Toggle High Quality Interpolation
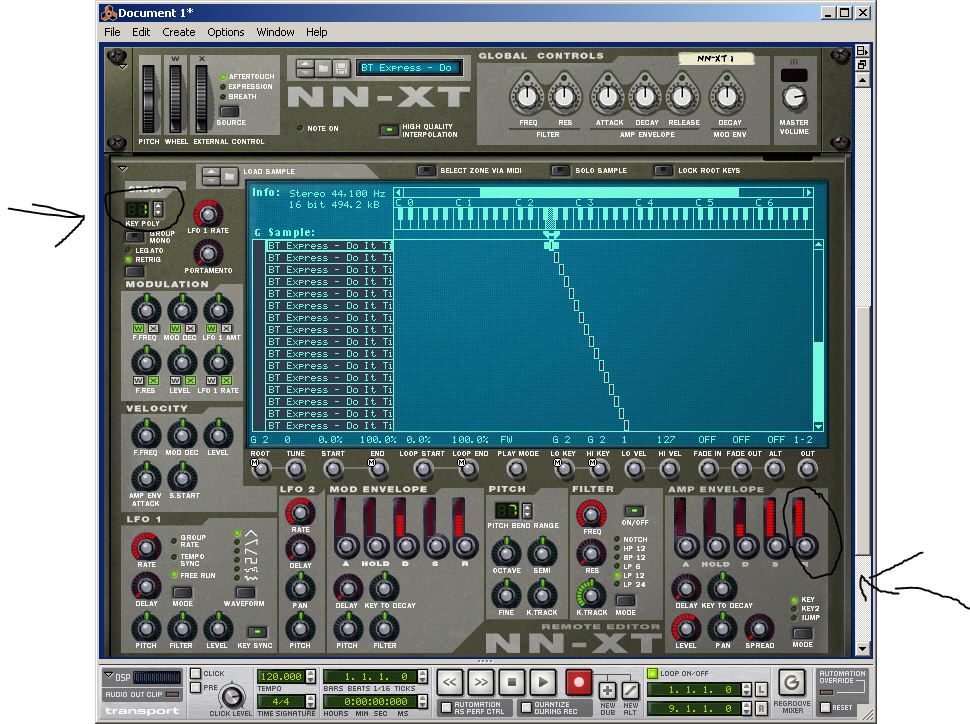The height and width of the screenshot is (724, 970). (x=388, y=130)
